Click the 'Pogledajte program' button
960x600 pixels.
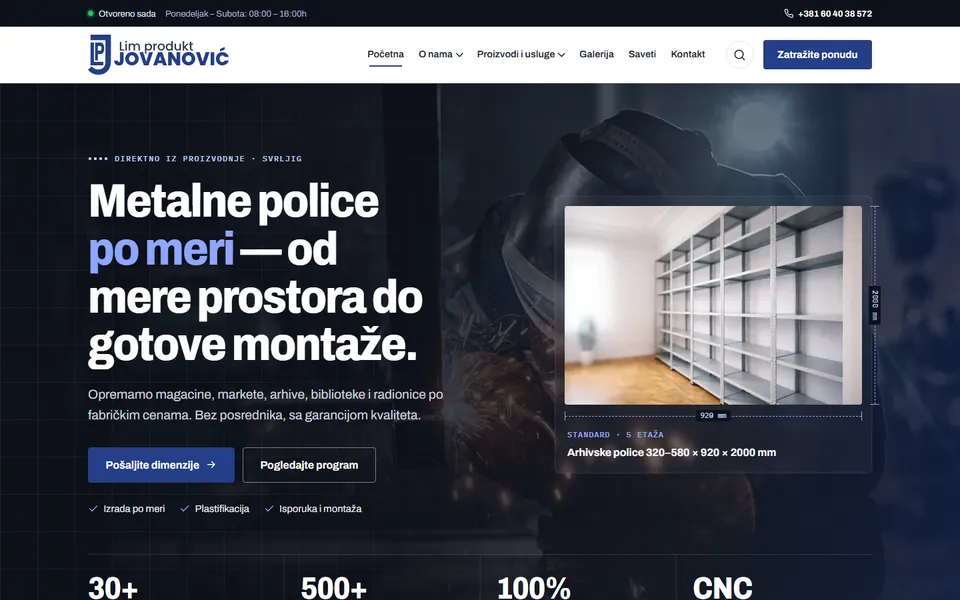click(309, 465)
